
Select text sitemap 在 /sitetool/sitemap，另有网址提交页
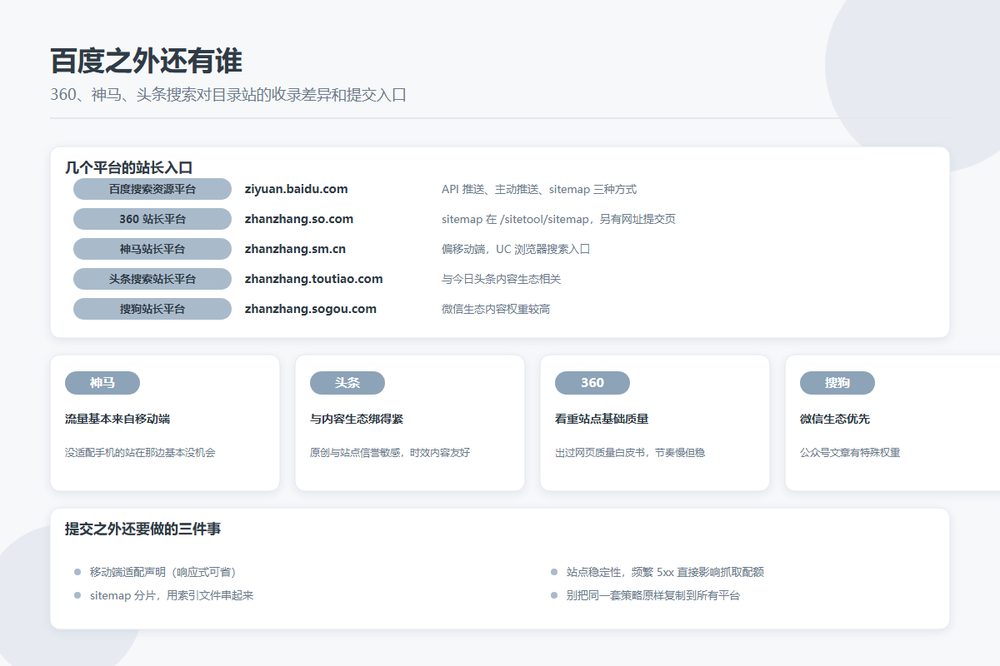coord(558,219)
